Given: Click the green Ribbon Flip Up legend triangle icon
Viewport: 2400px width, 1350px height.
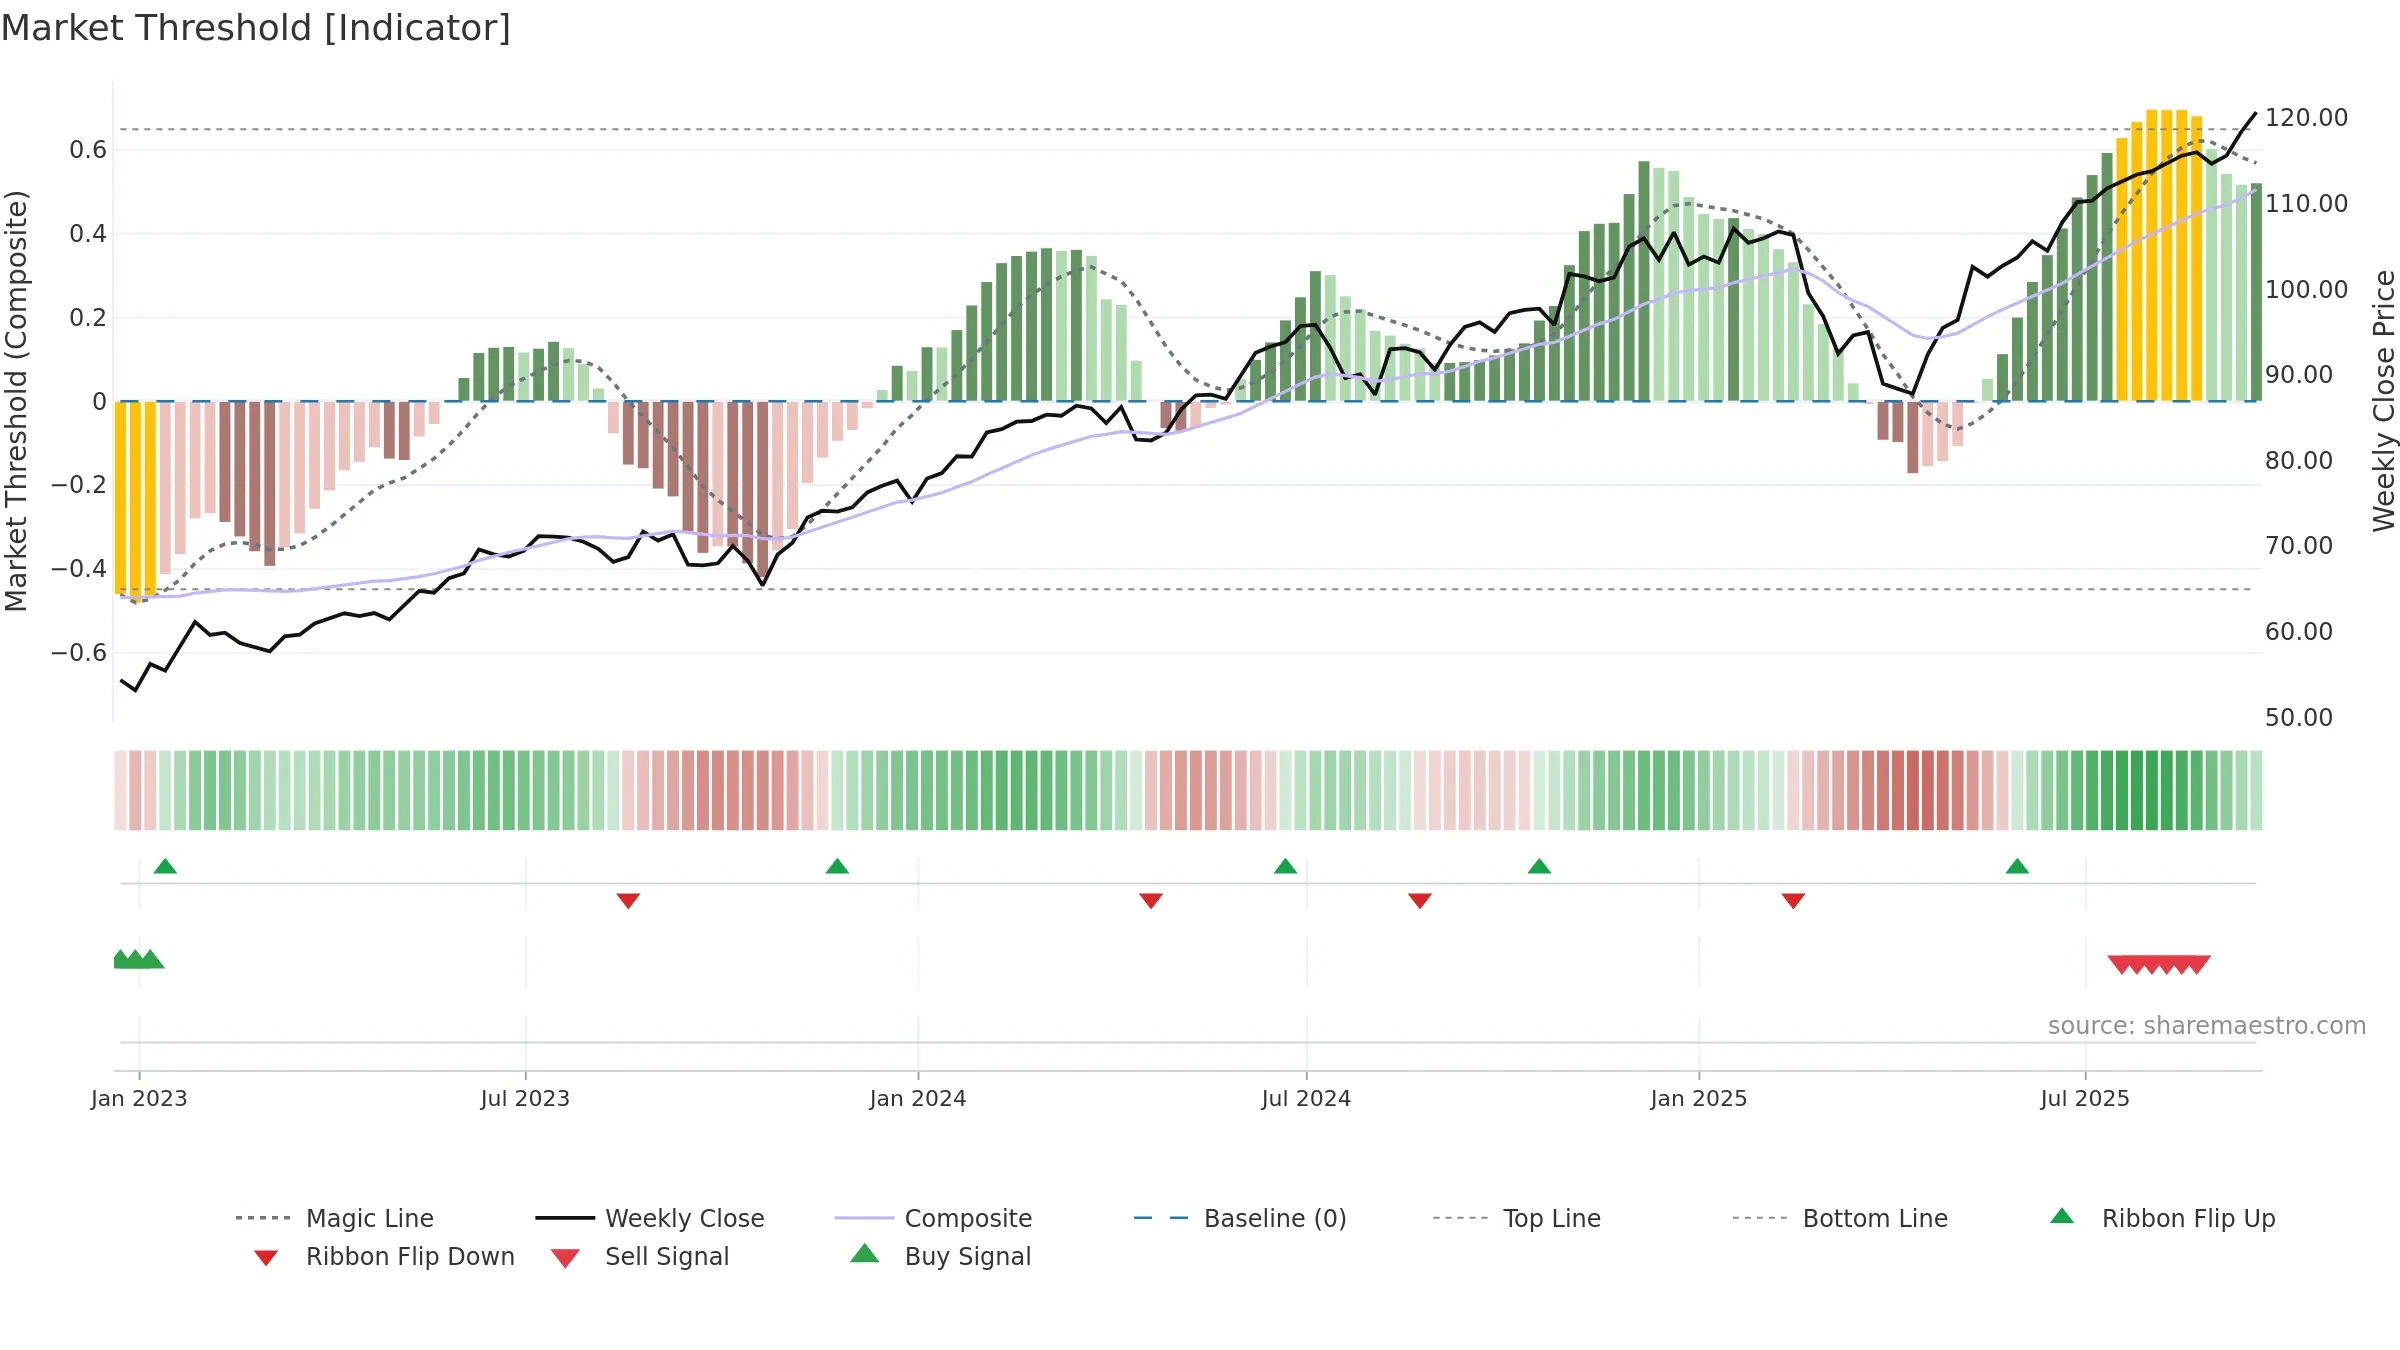Looking at the screenshot, I should (2062, 1216).
